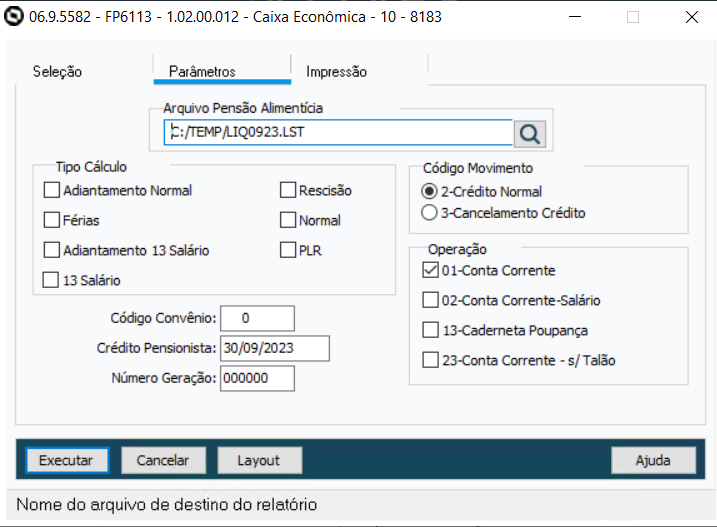
Task: Switch to the Seleção tab
Action: [x=57, y=72]
